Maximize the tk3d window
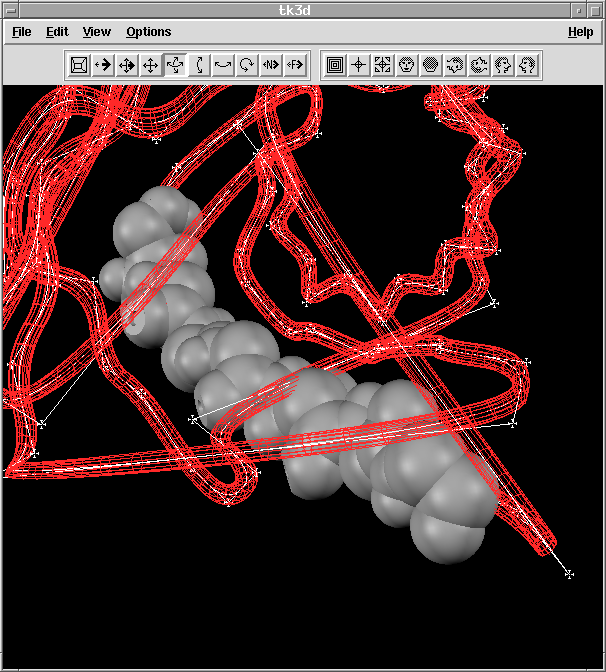Viewport: 606px width, 672px height. [x=595, y=10]
